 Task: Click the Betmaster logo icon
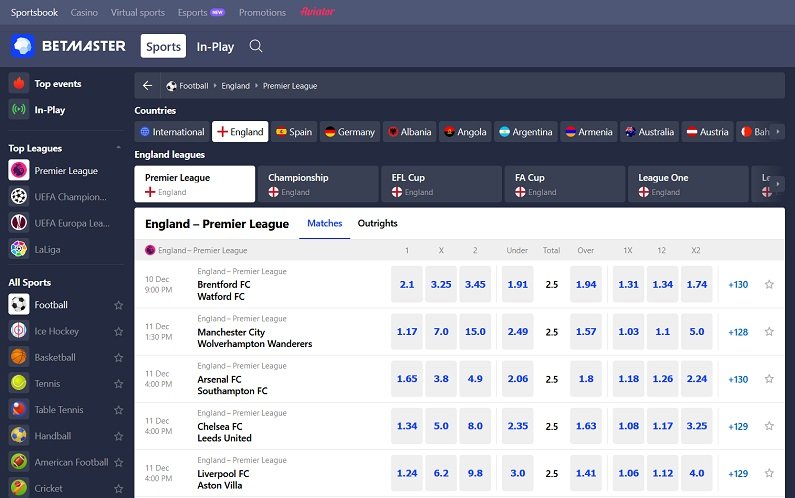pos(22,46)
